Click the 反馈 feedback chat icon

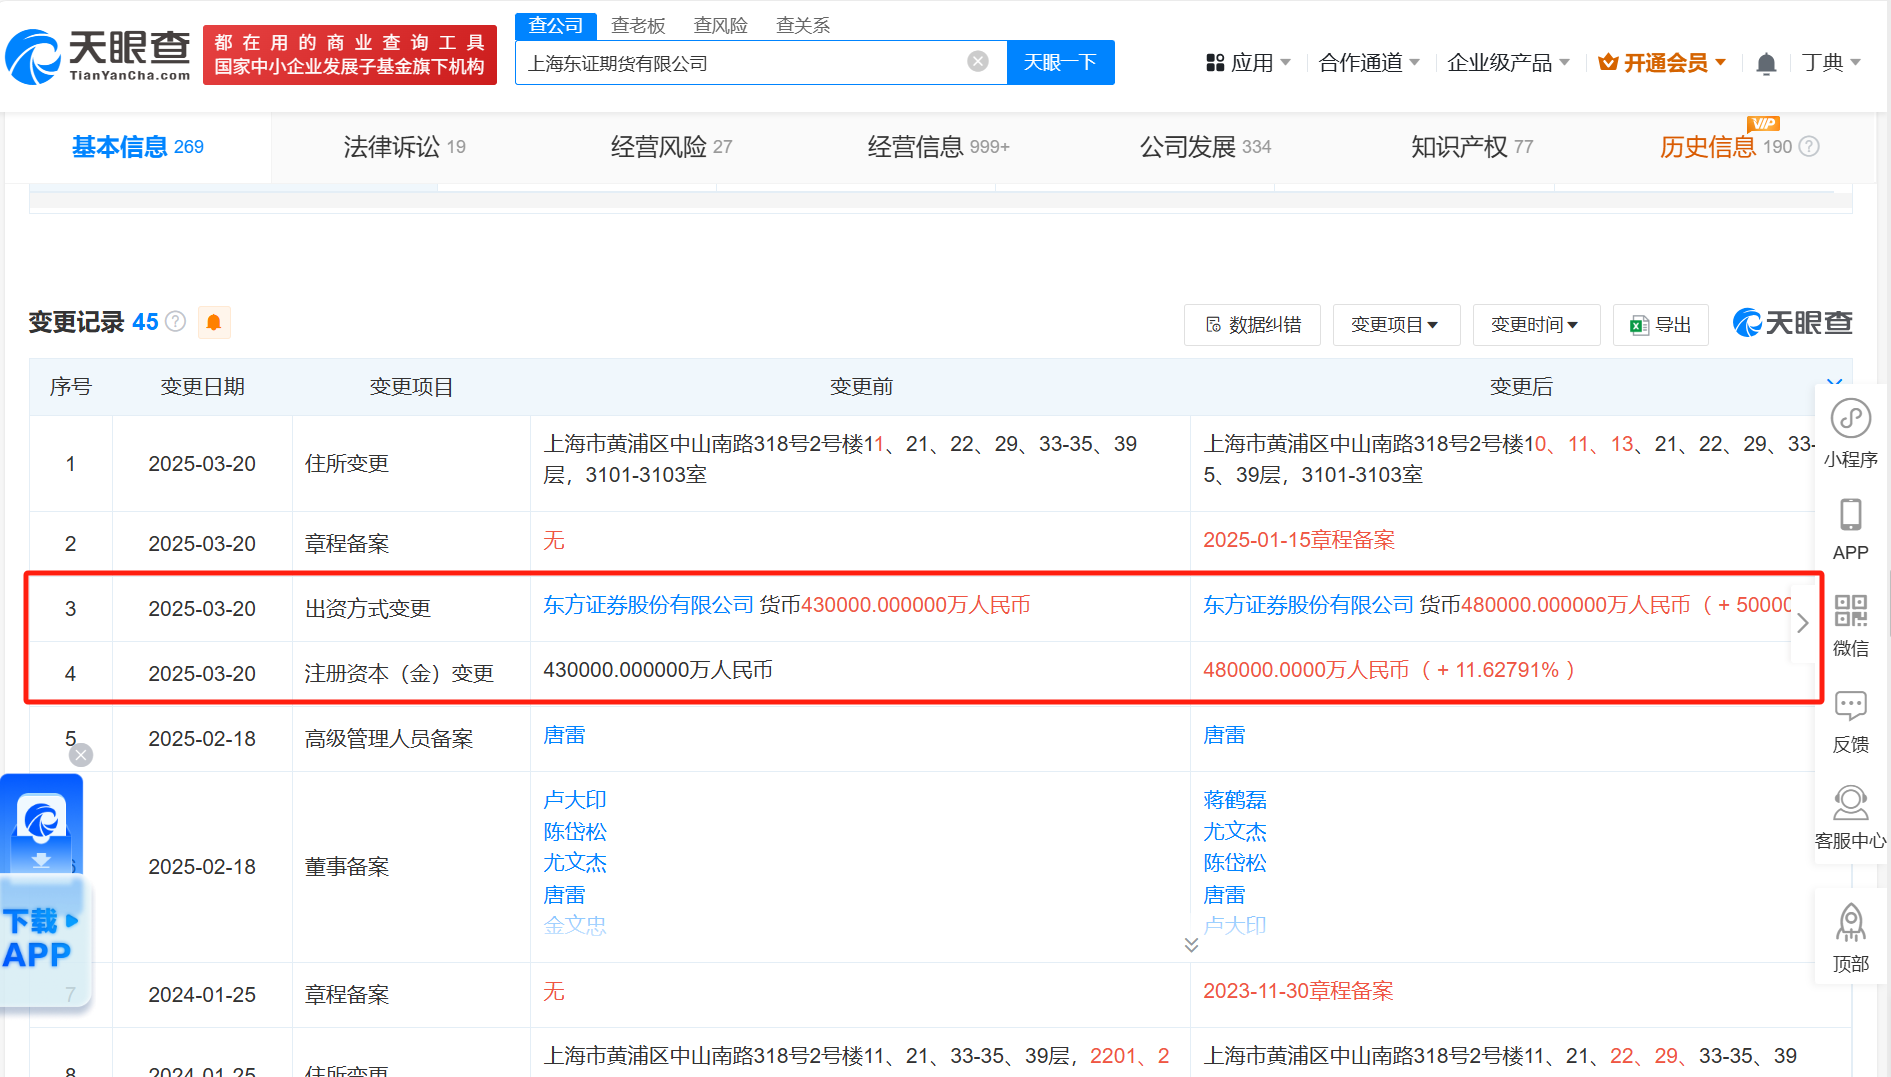1850,706
